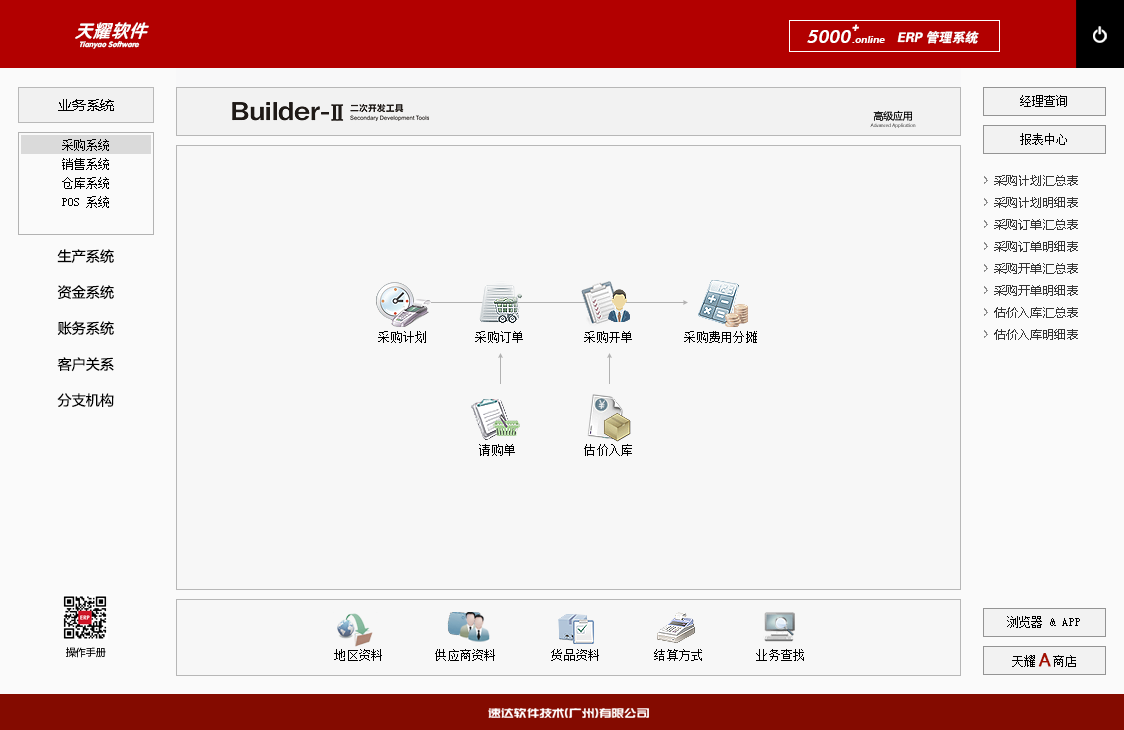Click the 货品资料 icon
The image size is (1124, 730).
click(575, 628)
